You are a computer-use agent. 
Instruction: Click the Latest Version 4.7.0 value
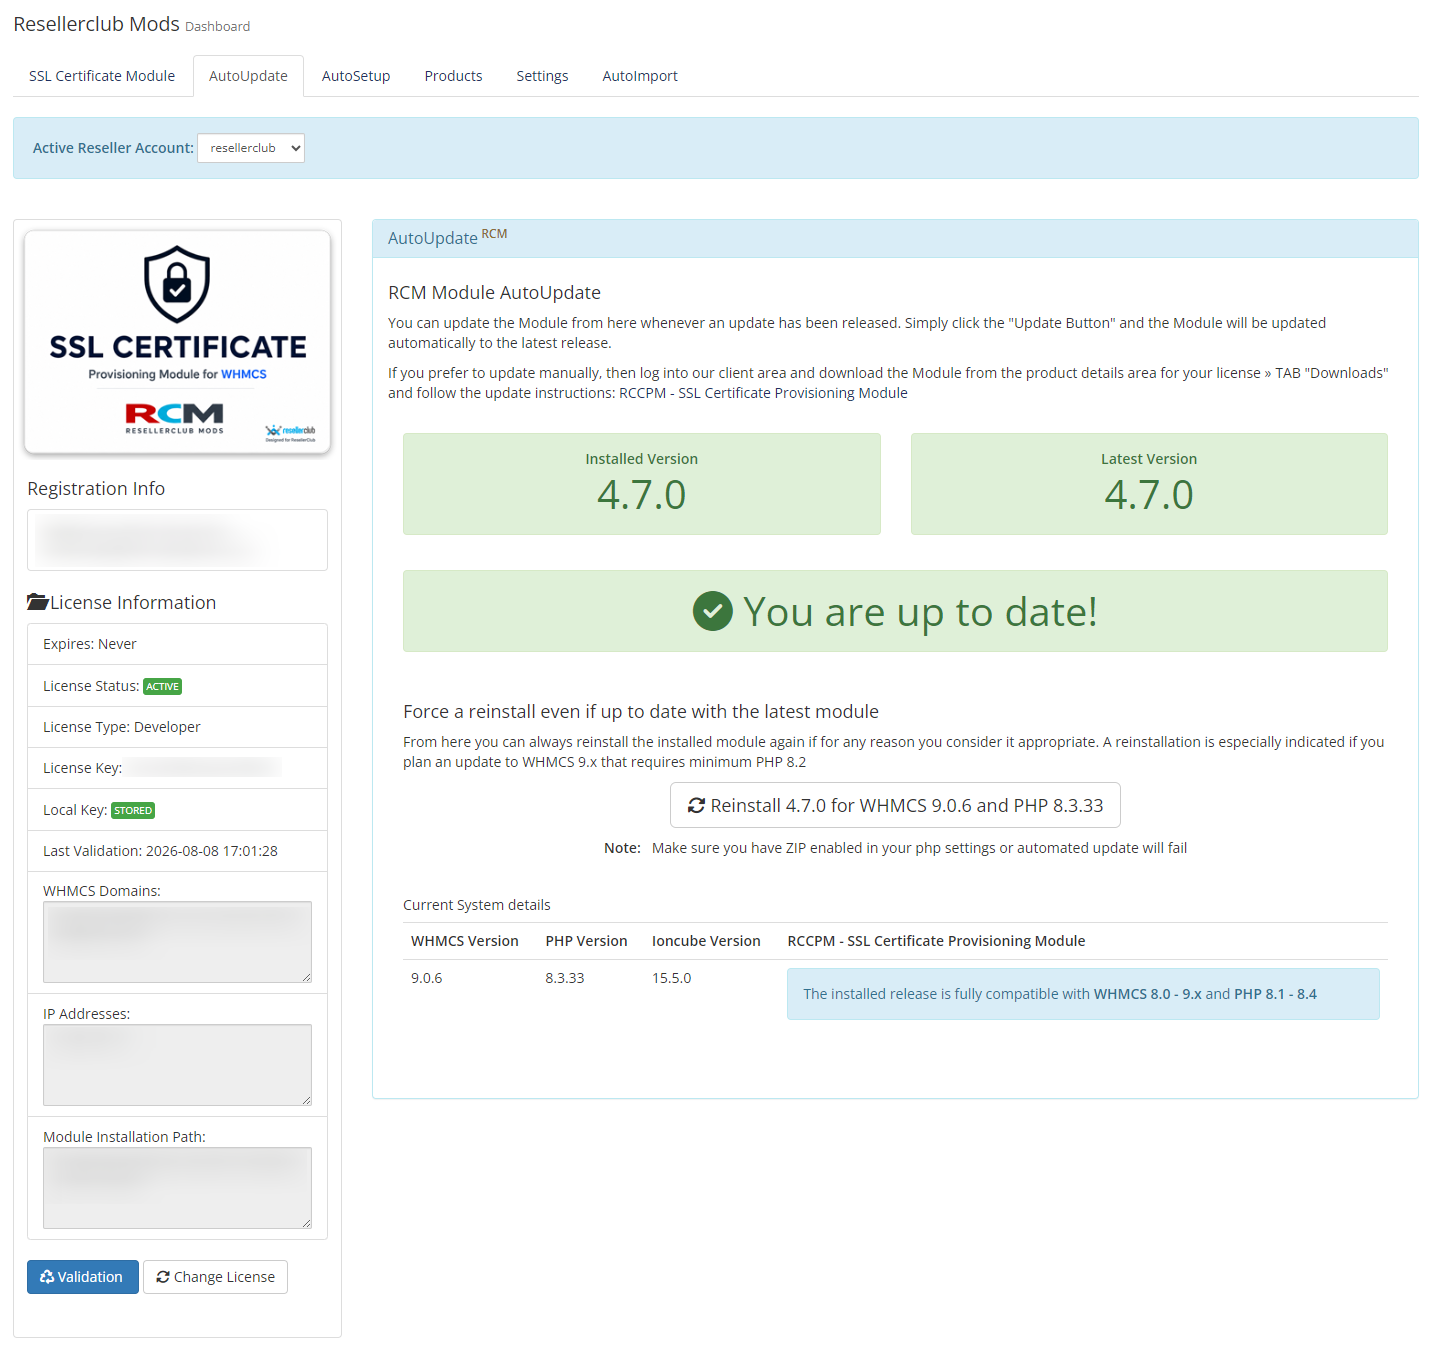[1149, 495]
